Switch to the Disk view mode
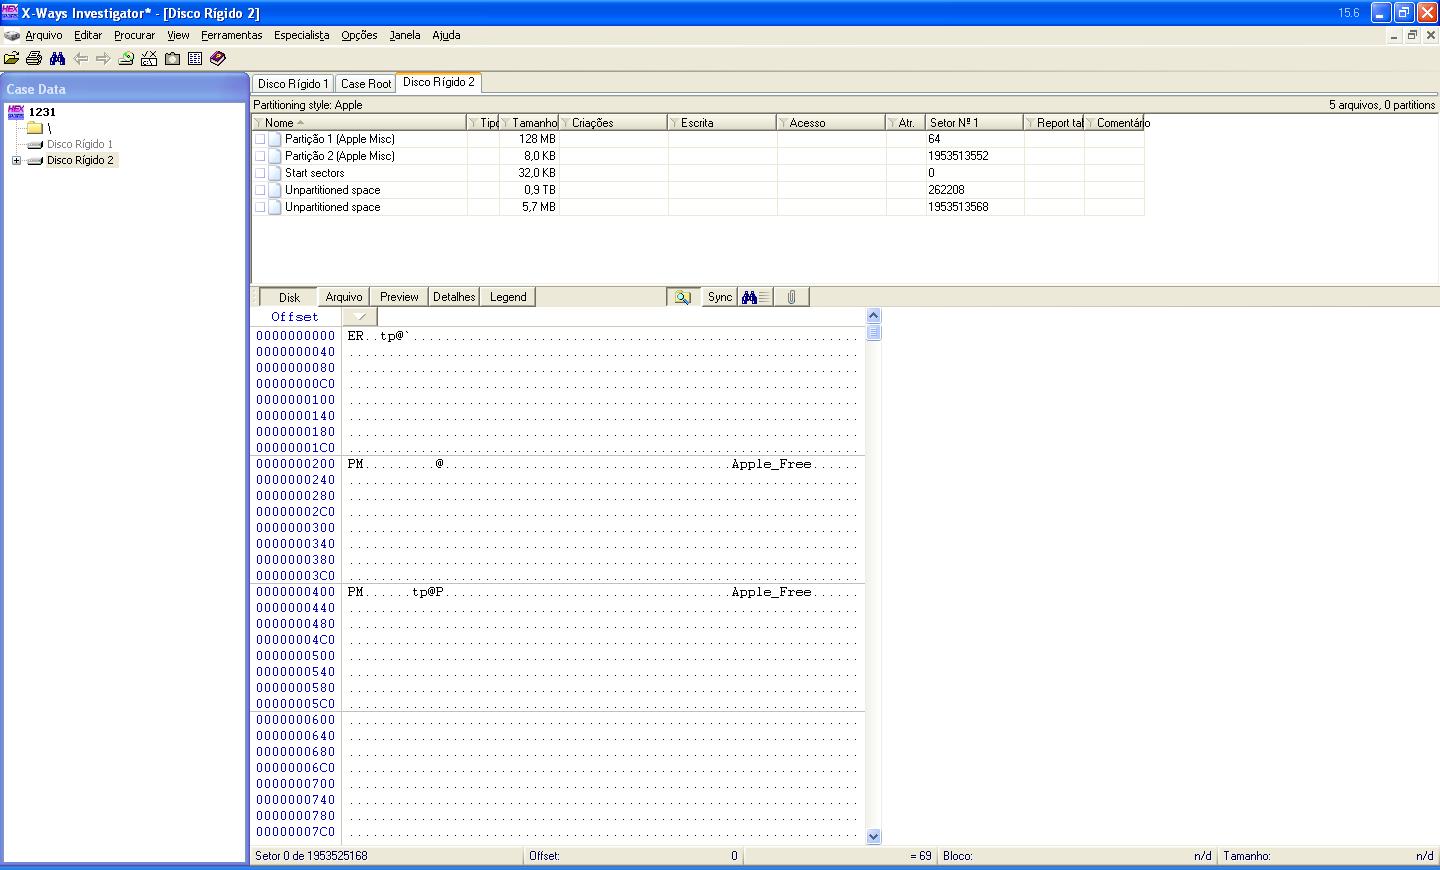This screenshot has width=1440, height=870. [289, 297]
